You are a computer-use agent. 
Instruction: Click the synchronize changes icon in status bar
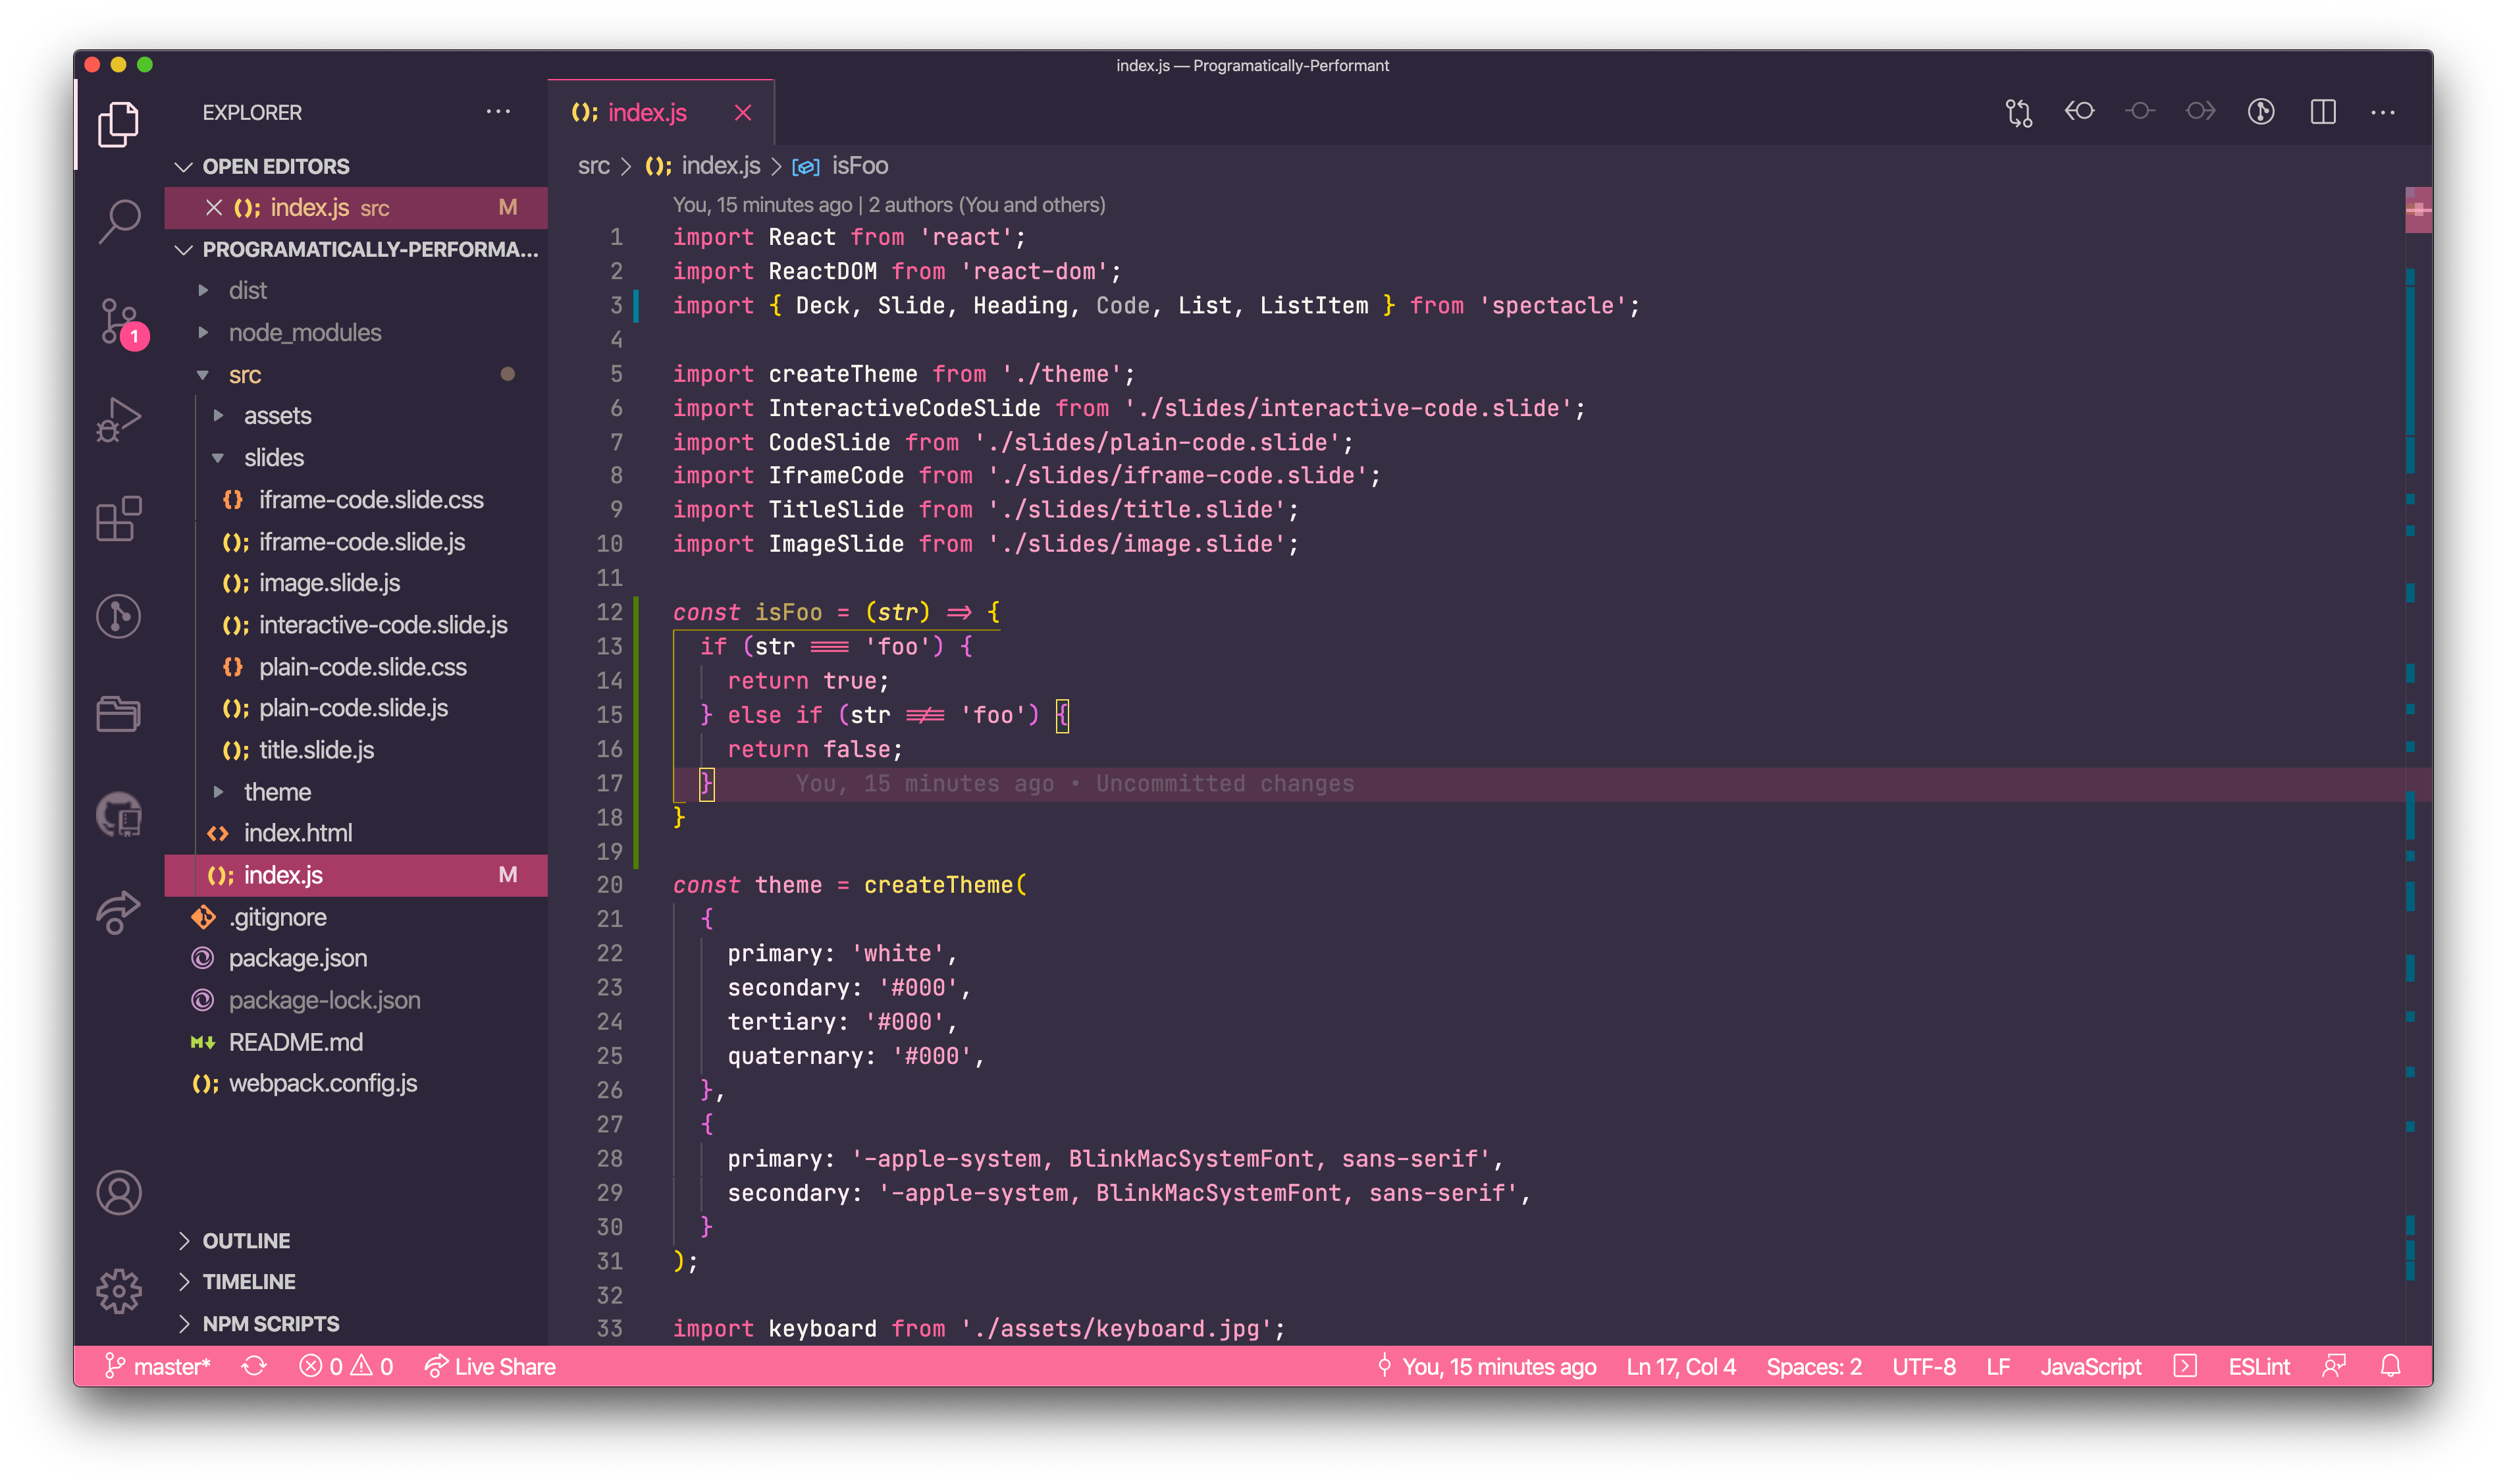pos(254,1366)
